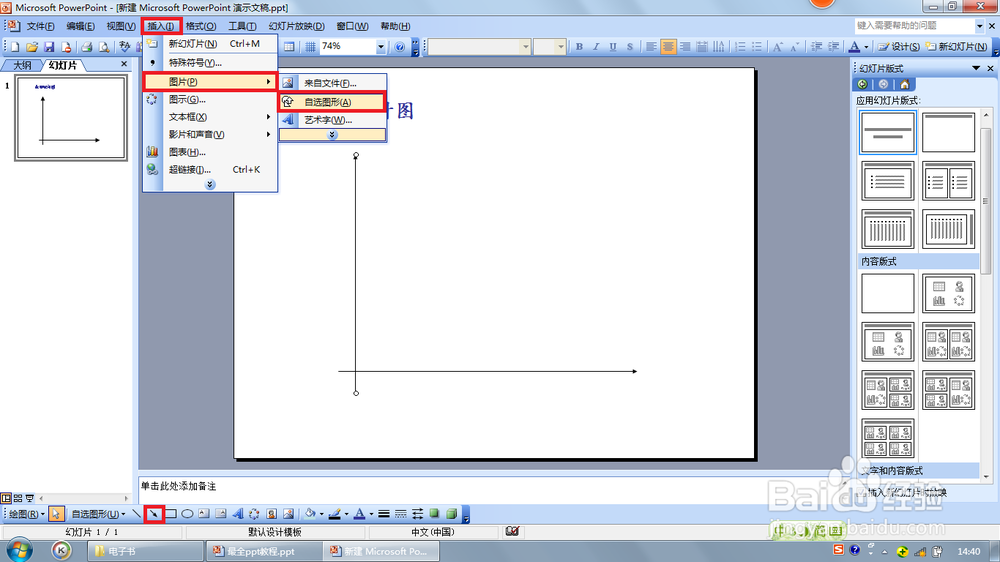Increase font size icon
Screen dimensions: 1000x562
pos(777,47)
